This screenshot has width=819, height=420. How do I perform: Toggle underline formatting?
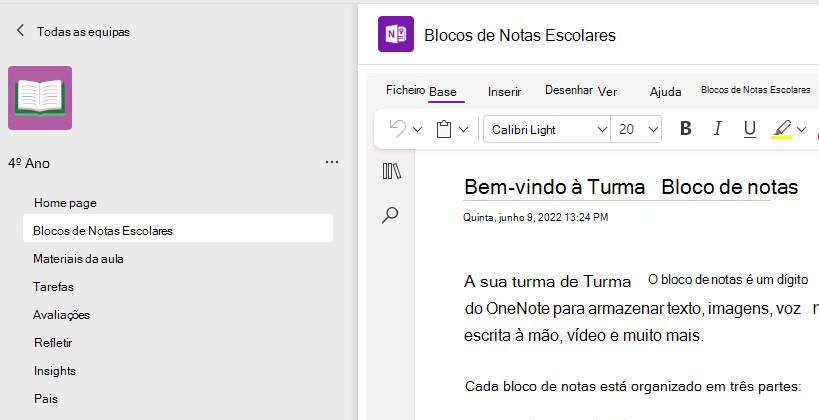pos(750,129)
